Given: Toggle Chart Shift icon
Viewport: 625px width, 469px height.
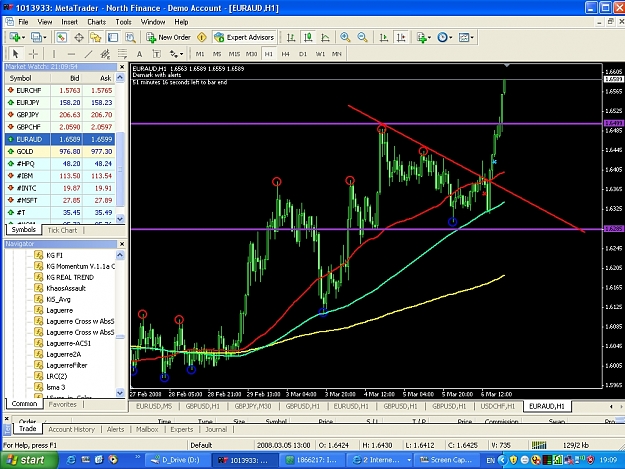Looking at the screenshot, I should [401, 37].
